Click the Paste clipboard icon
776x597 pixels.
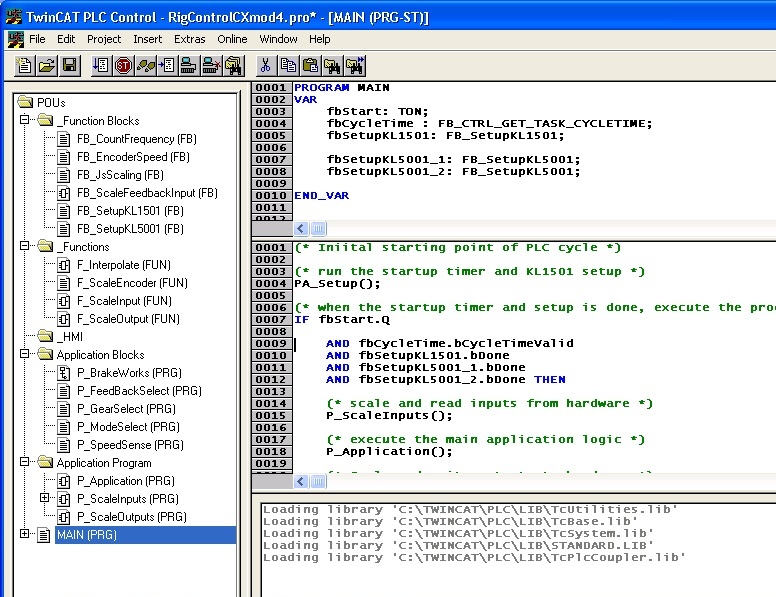click(x=310, y=65)
